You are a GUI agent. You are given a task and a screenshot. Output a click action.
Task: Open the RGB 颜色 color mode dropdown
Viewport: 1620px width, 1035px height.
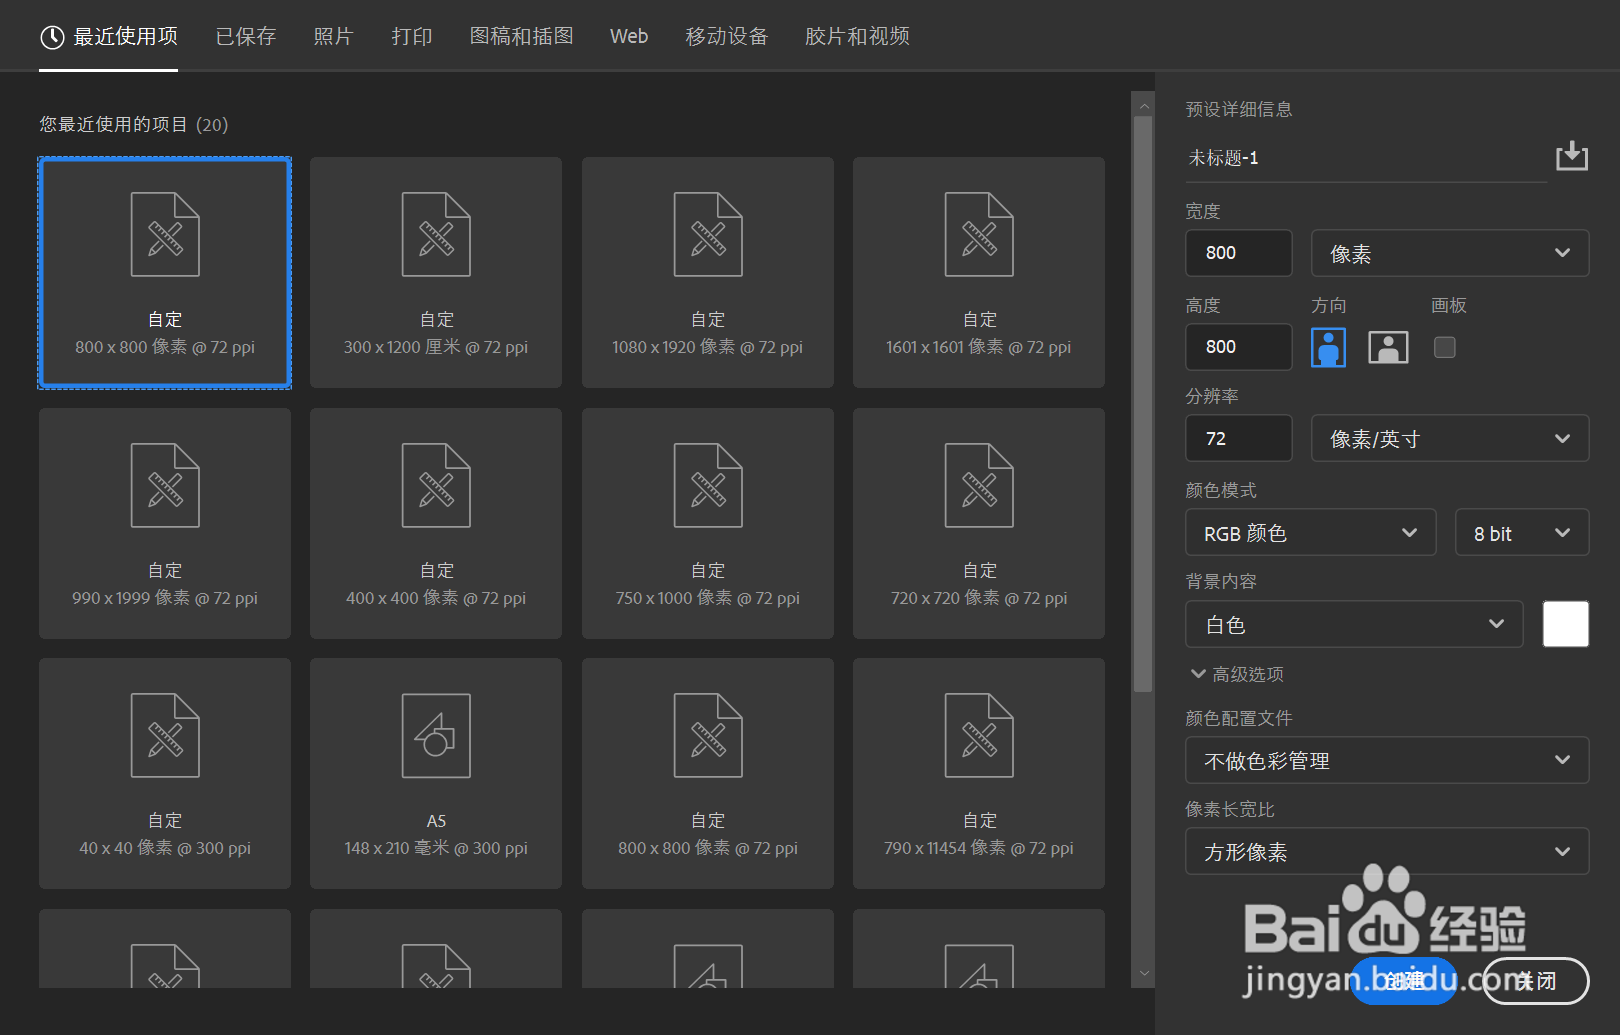point(1311,532)
